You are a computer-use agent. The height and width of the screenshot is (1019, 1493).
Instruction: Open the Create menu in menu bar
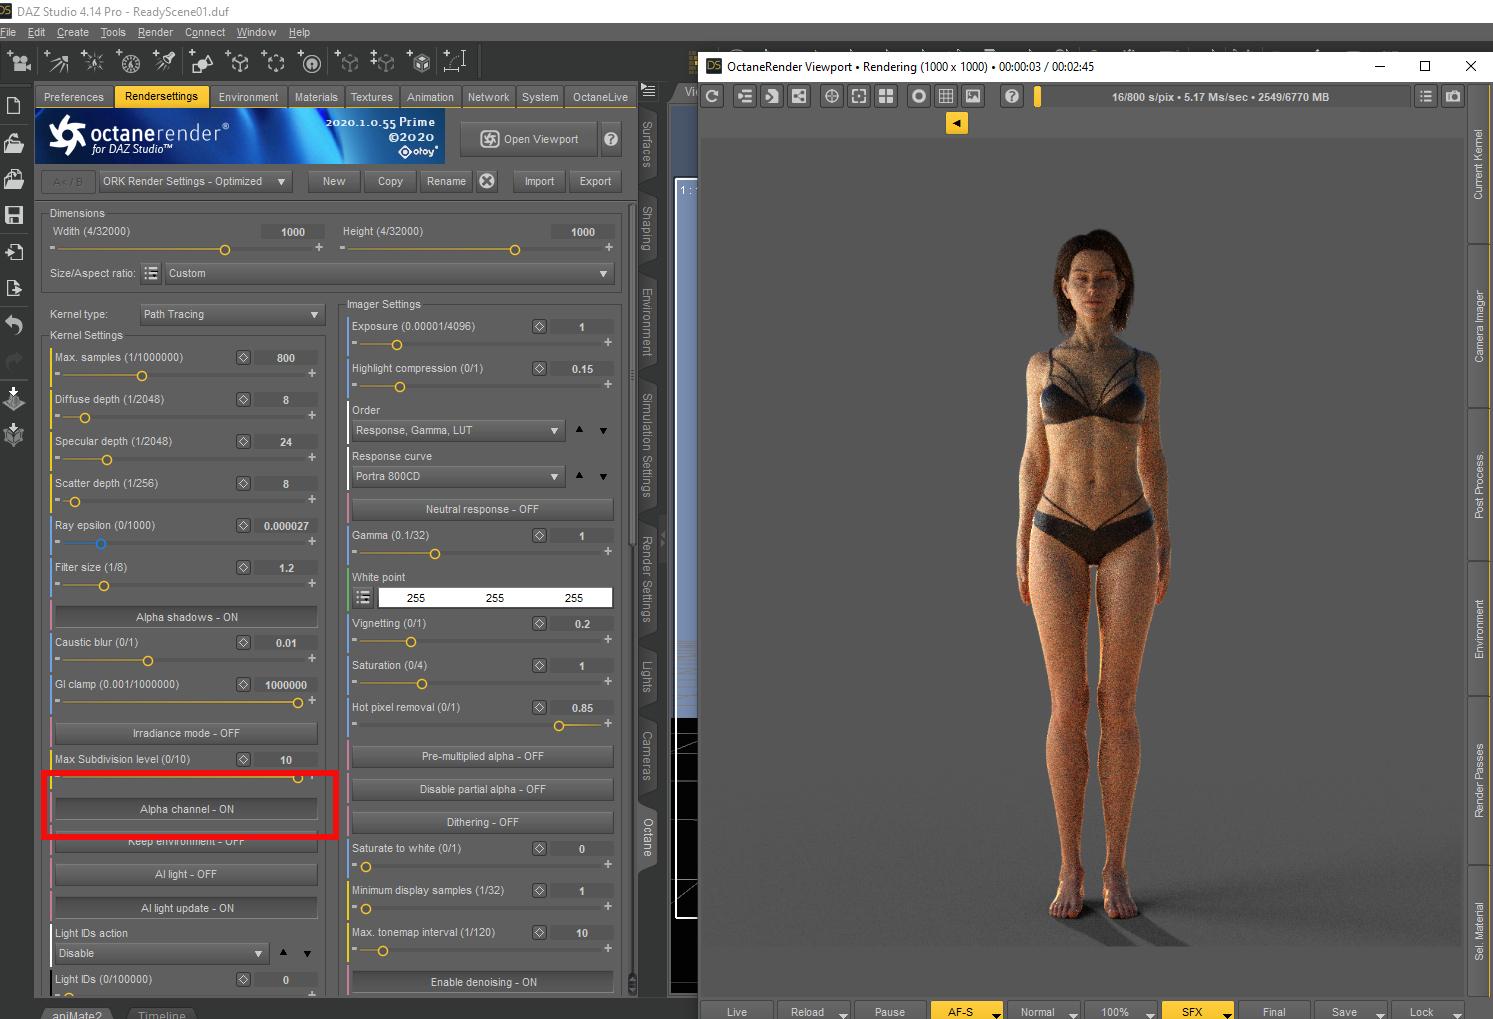click(x=73, y=32)
